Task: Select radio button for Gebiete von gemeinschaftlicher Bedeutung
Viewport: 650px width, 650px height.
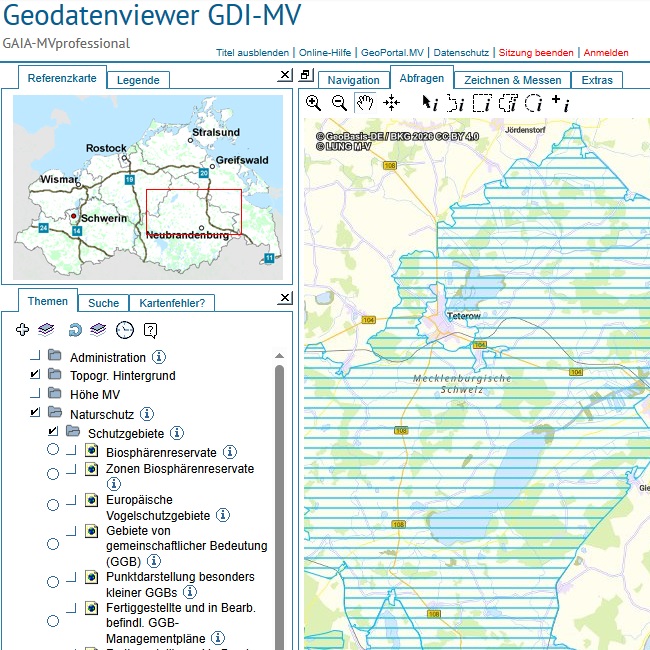Action: pos(53,544)
